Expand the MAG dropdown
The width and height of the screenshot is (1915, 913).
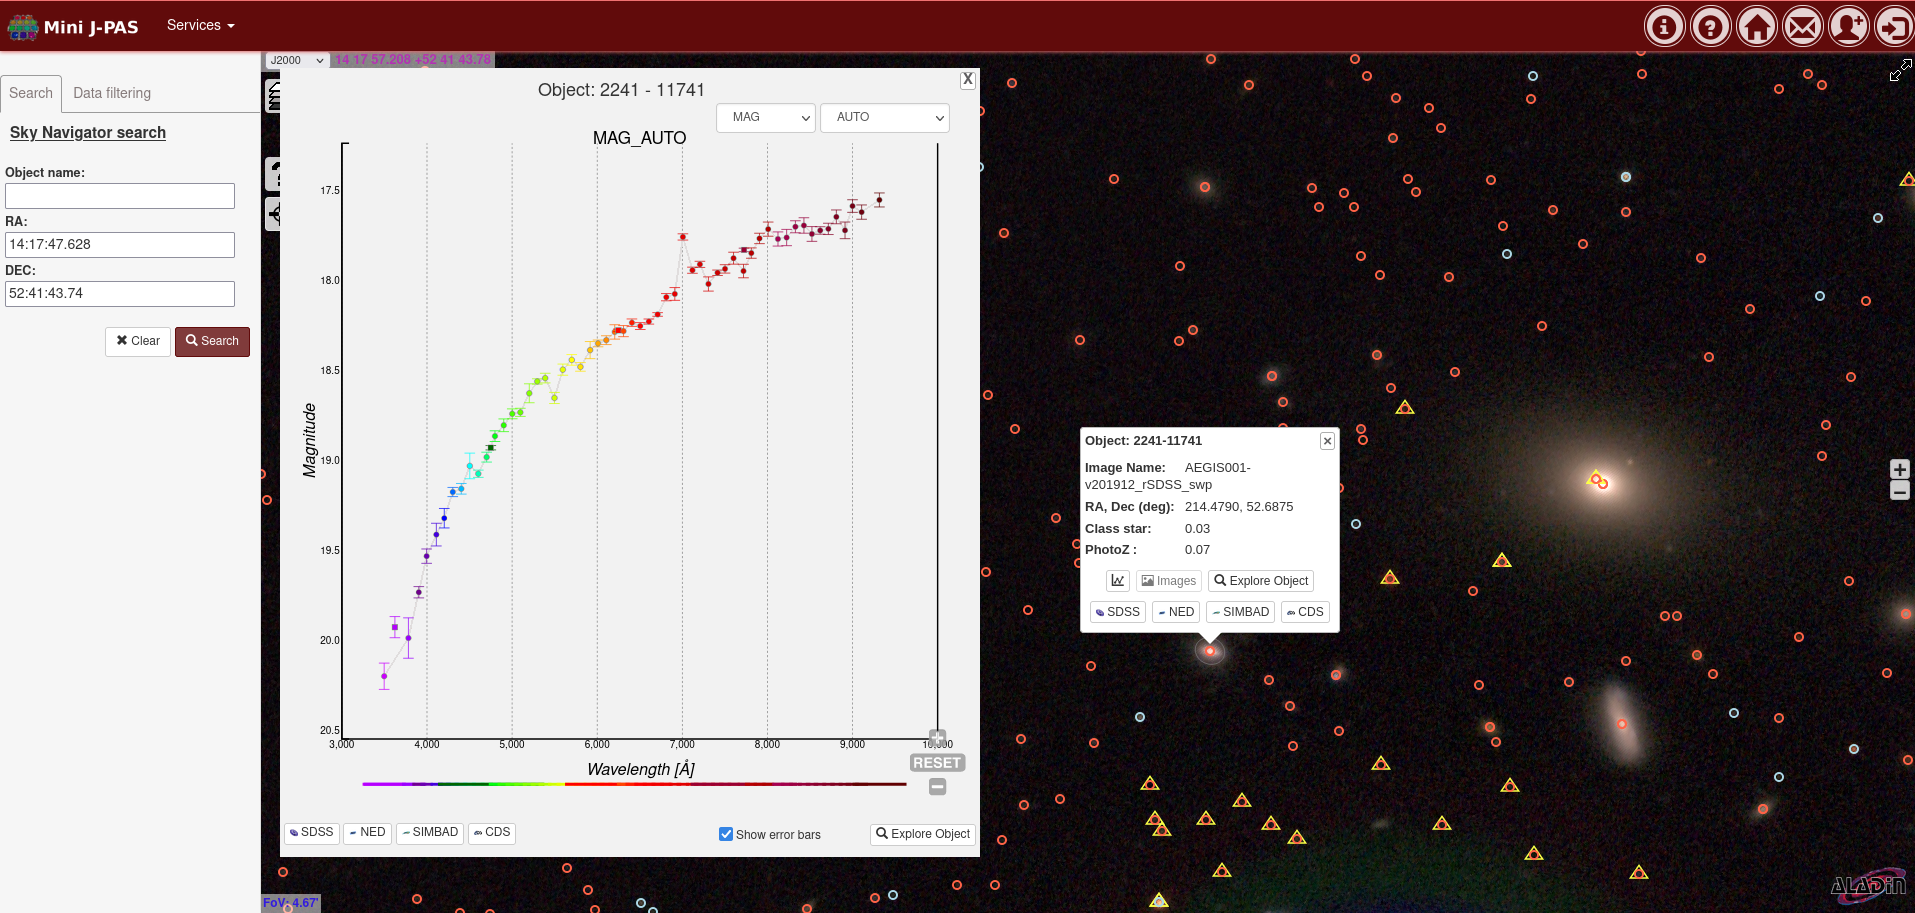tap(766, 118)
